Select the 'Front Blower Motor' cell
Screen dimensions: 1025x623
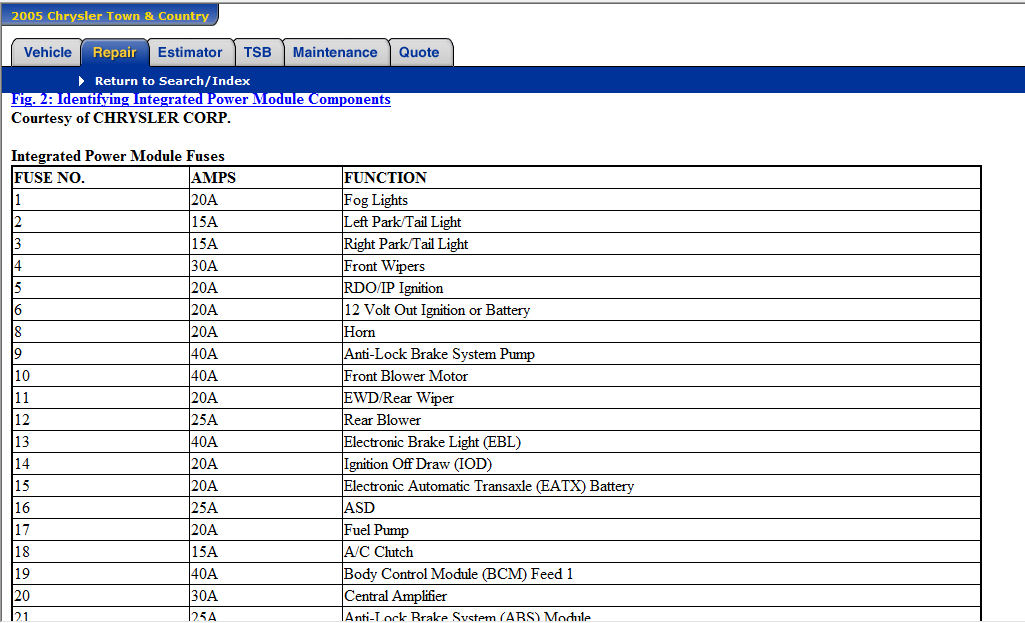coord(661,376)
